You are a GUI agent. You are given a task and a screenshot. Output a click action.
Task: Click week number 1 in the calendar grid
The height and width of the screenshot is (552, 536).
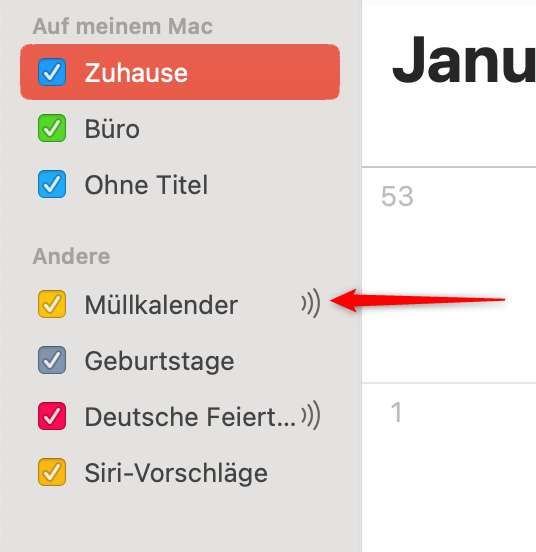coord(396,412)
